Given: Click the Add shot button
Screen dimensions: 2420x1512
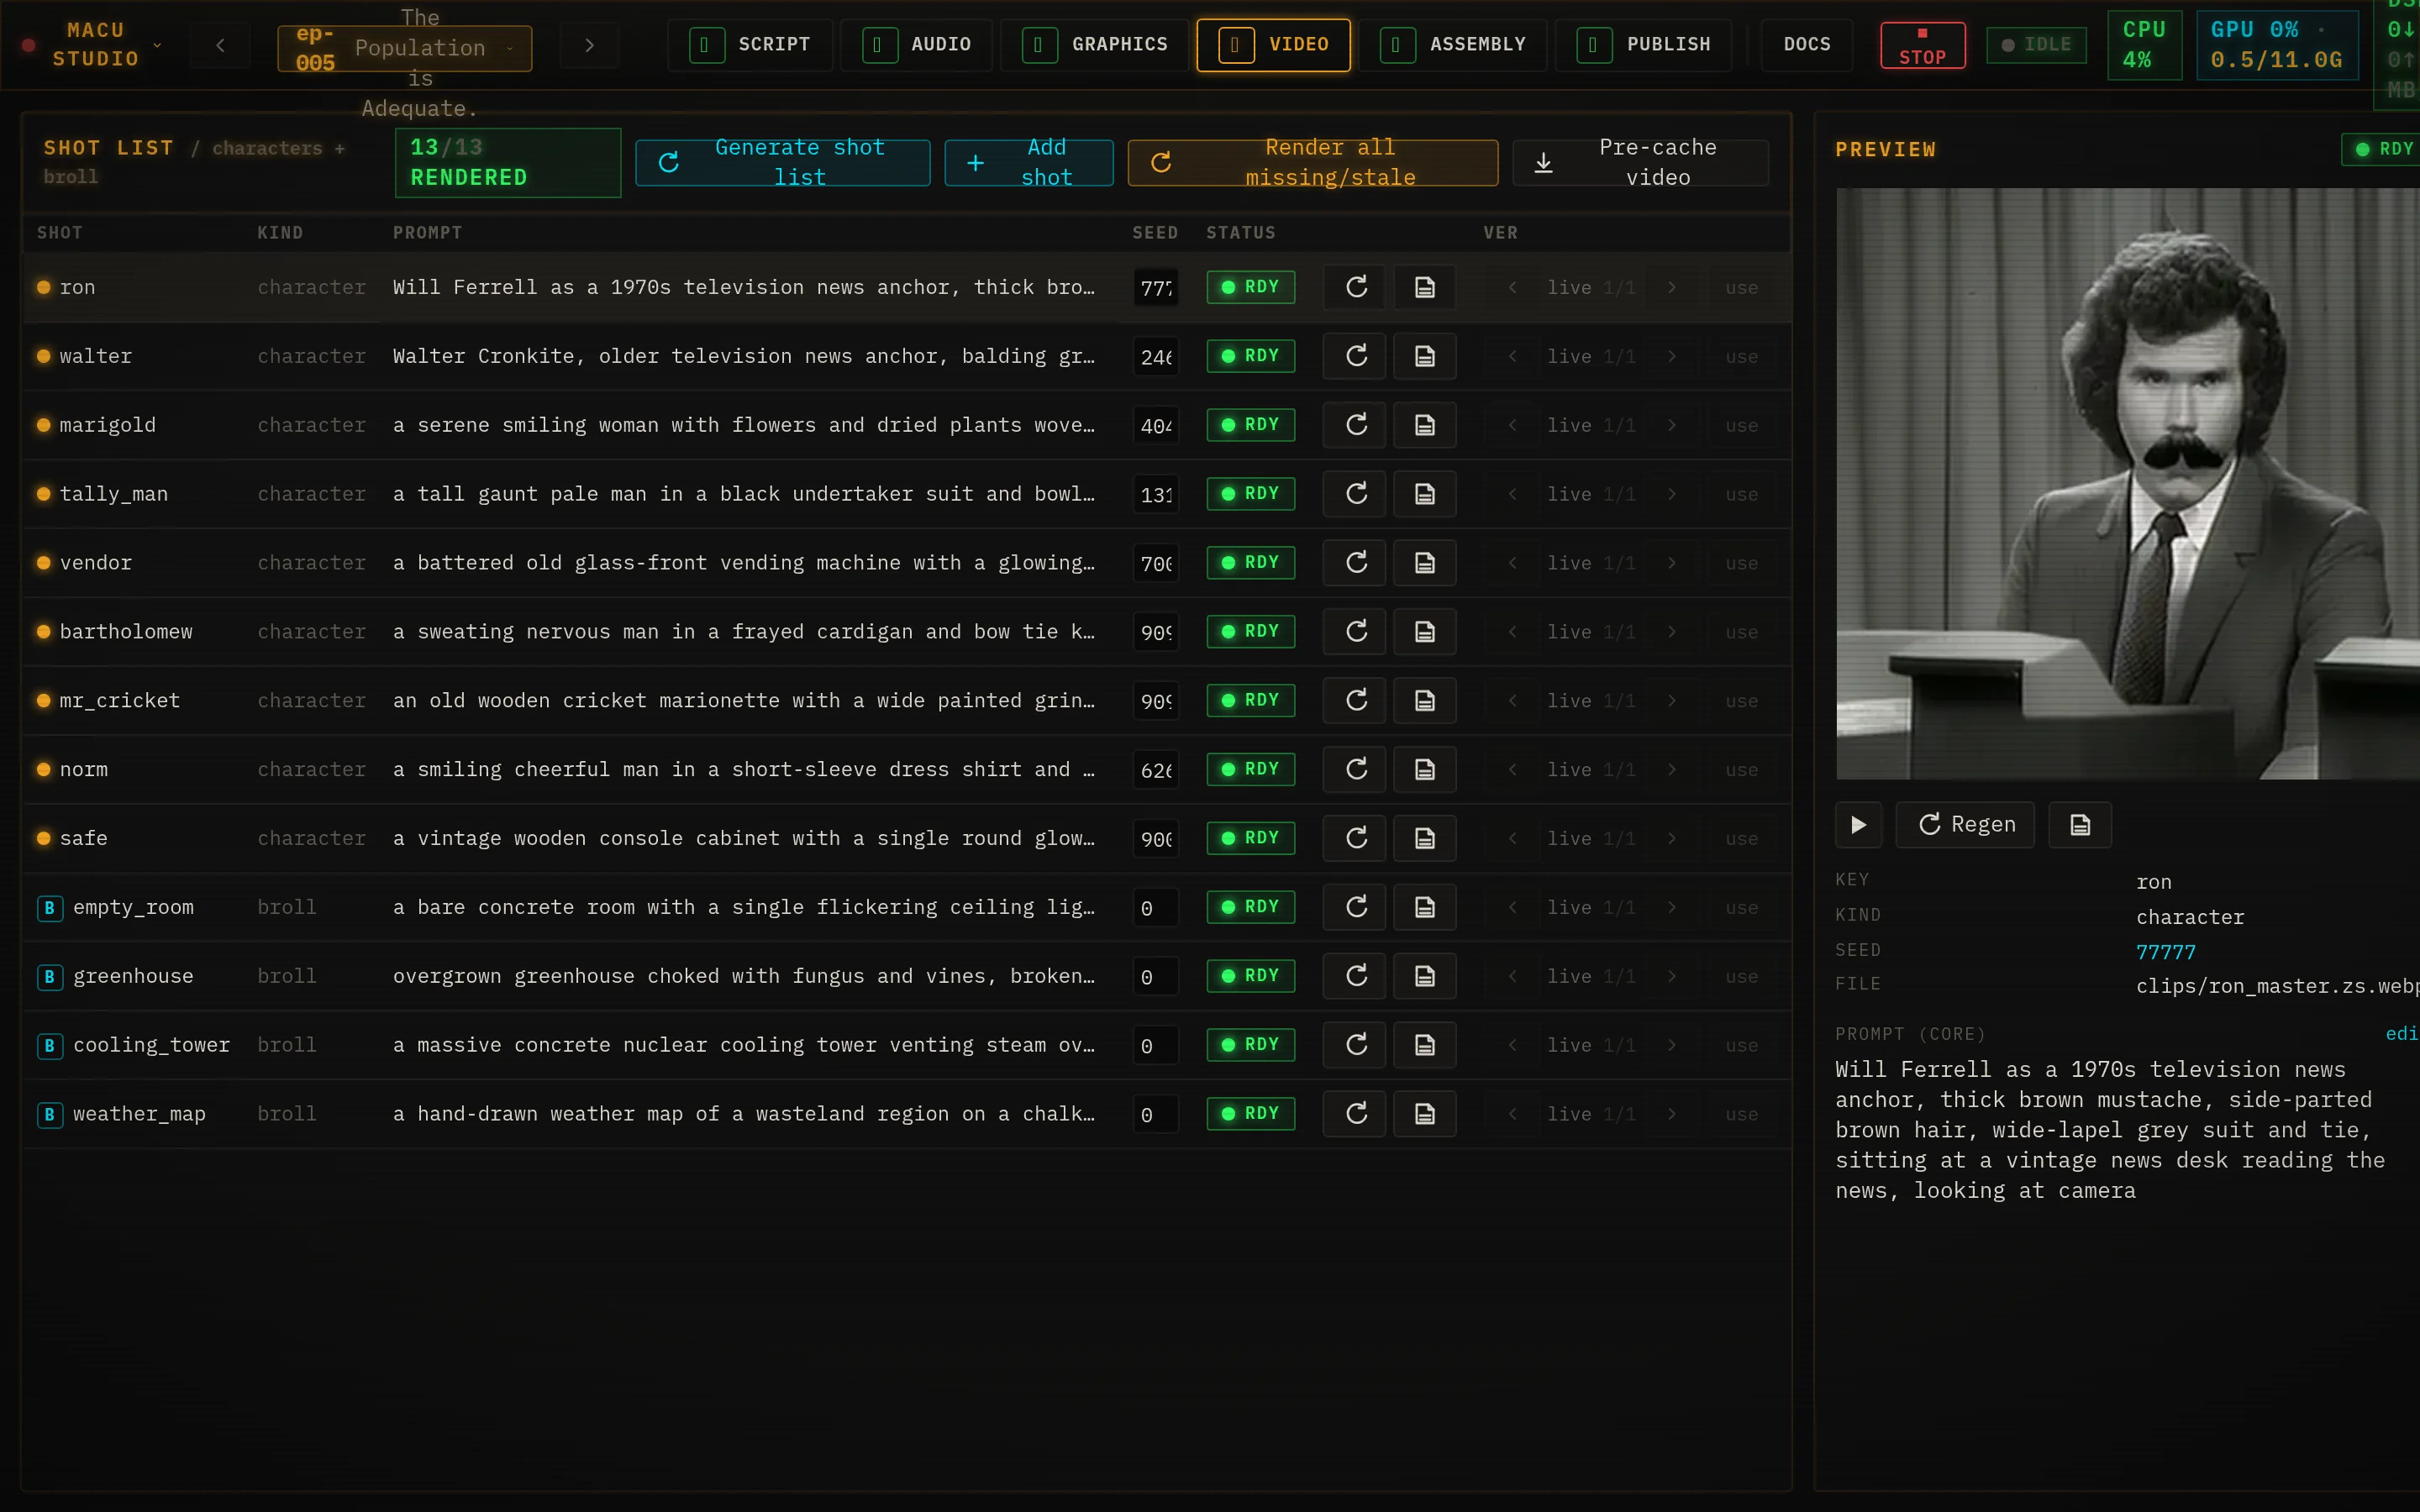Looking at the screenshot, I should click(1029, 162).
